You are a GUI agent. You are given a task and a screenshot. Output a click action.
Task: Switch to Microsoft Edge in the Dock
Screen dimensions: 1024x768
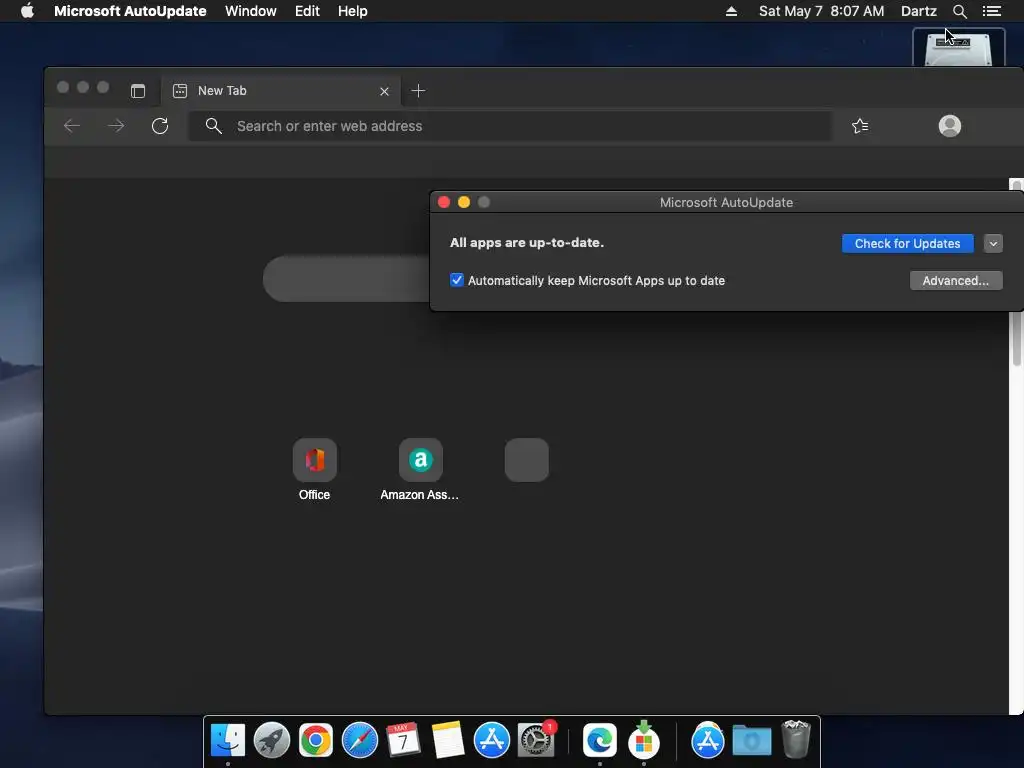pos(600,741)
